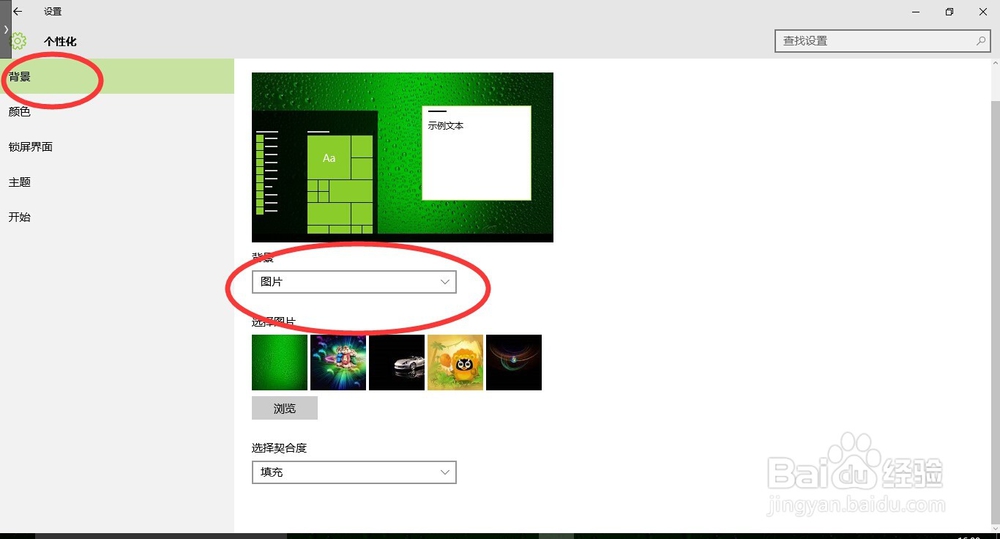Minimize the settings window
This screenshot has width=1000, height=539.
pyautogui.click(x=916, y=11)
